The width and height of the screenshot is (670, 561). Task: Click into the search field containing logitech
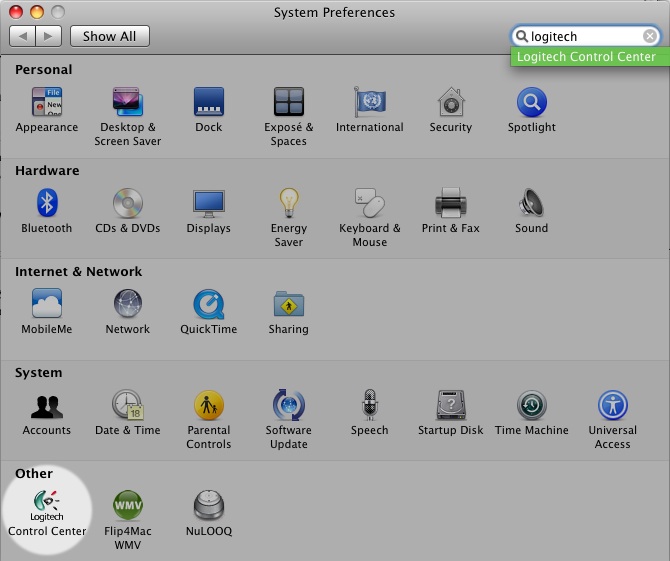click(x=585, y=36)
